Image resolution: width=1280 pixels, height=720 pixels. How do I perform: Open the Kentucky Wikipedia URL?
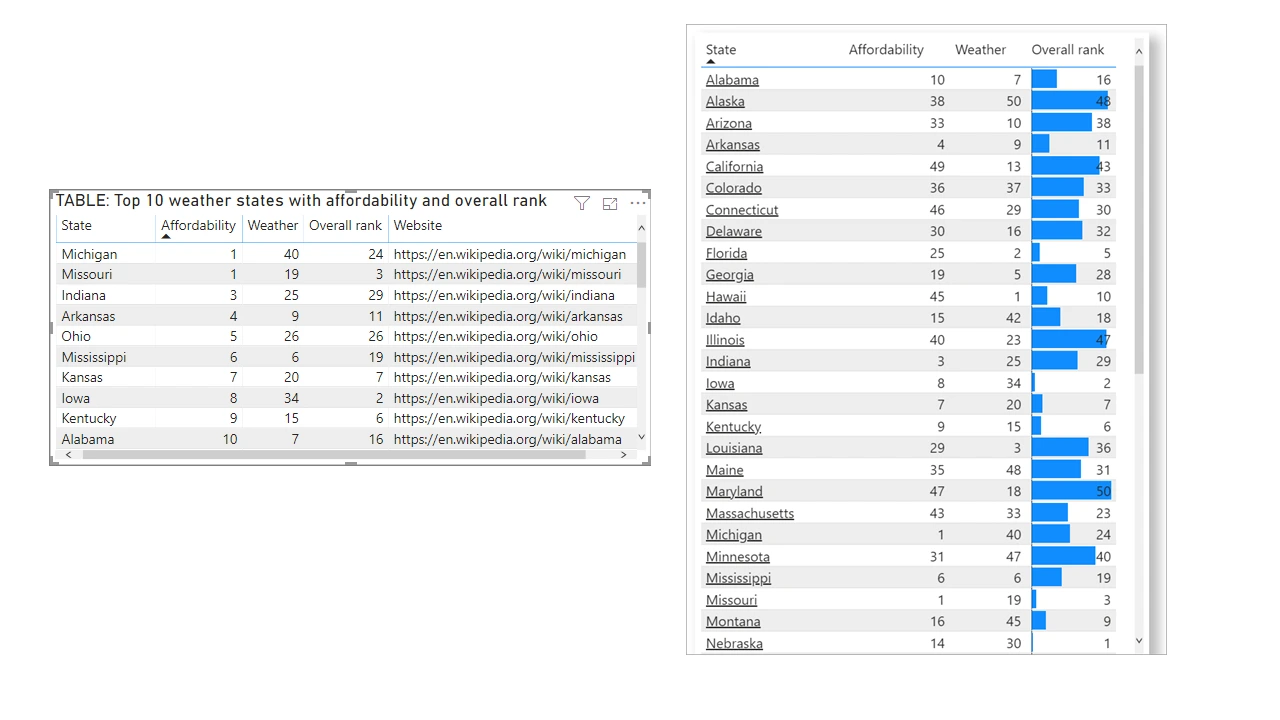pos(509,419)
